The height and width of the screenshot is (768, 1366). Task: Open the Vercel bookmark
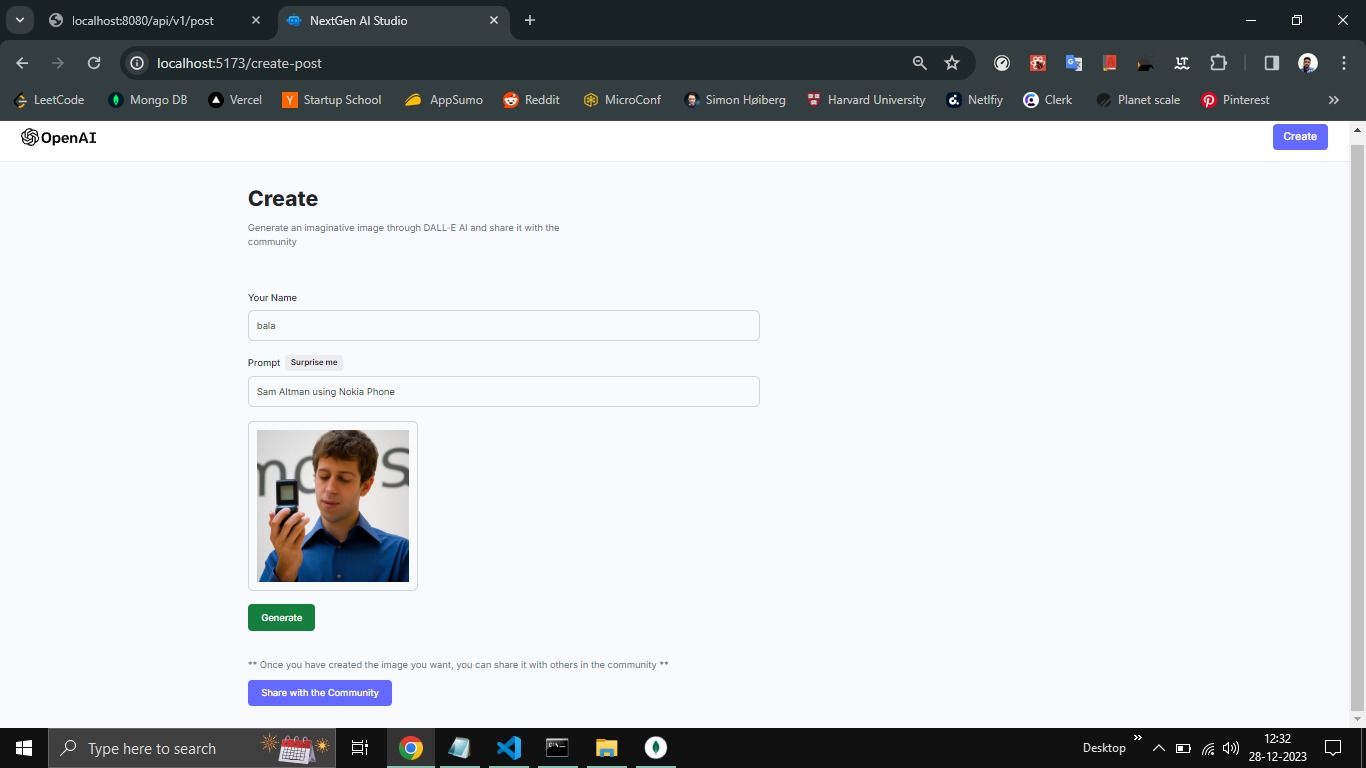[235, 100]
